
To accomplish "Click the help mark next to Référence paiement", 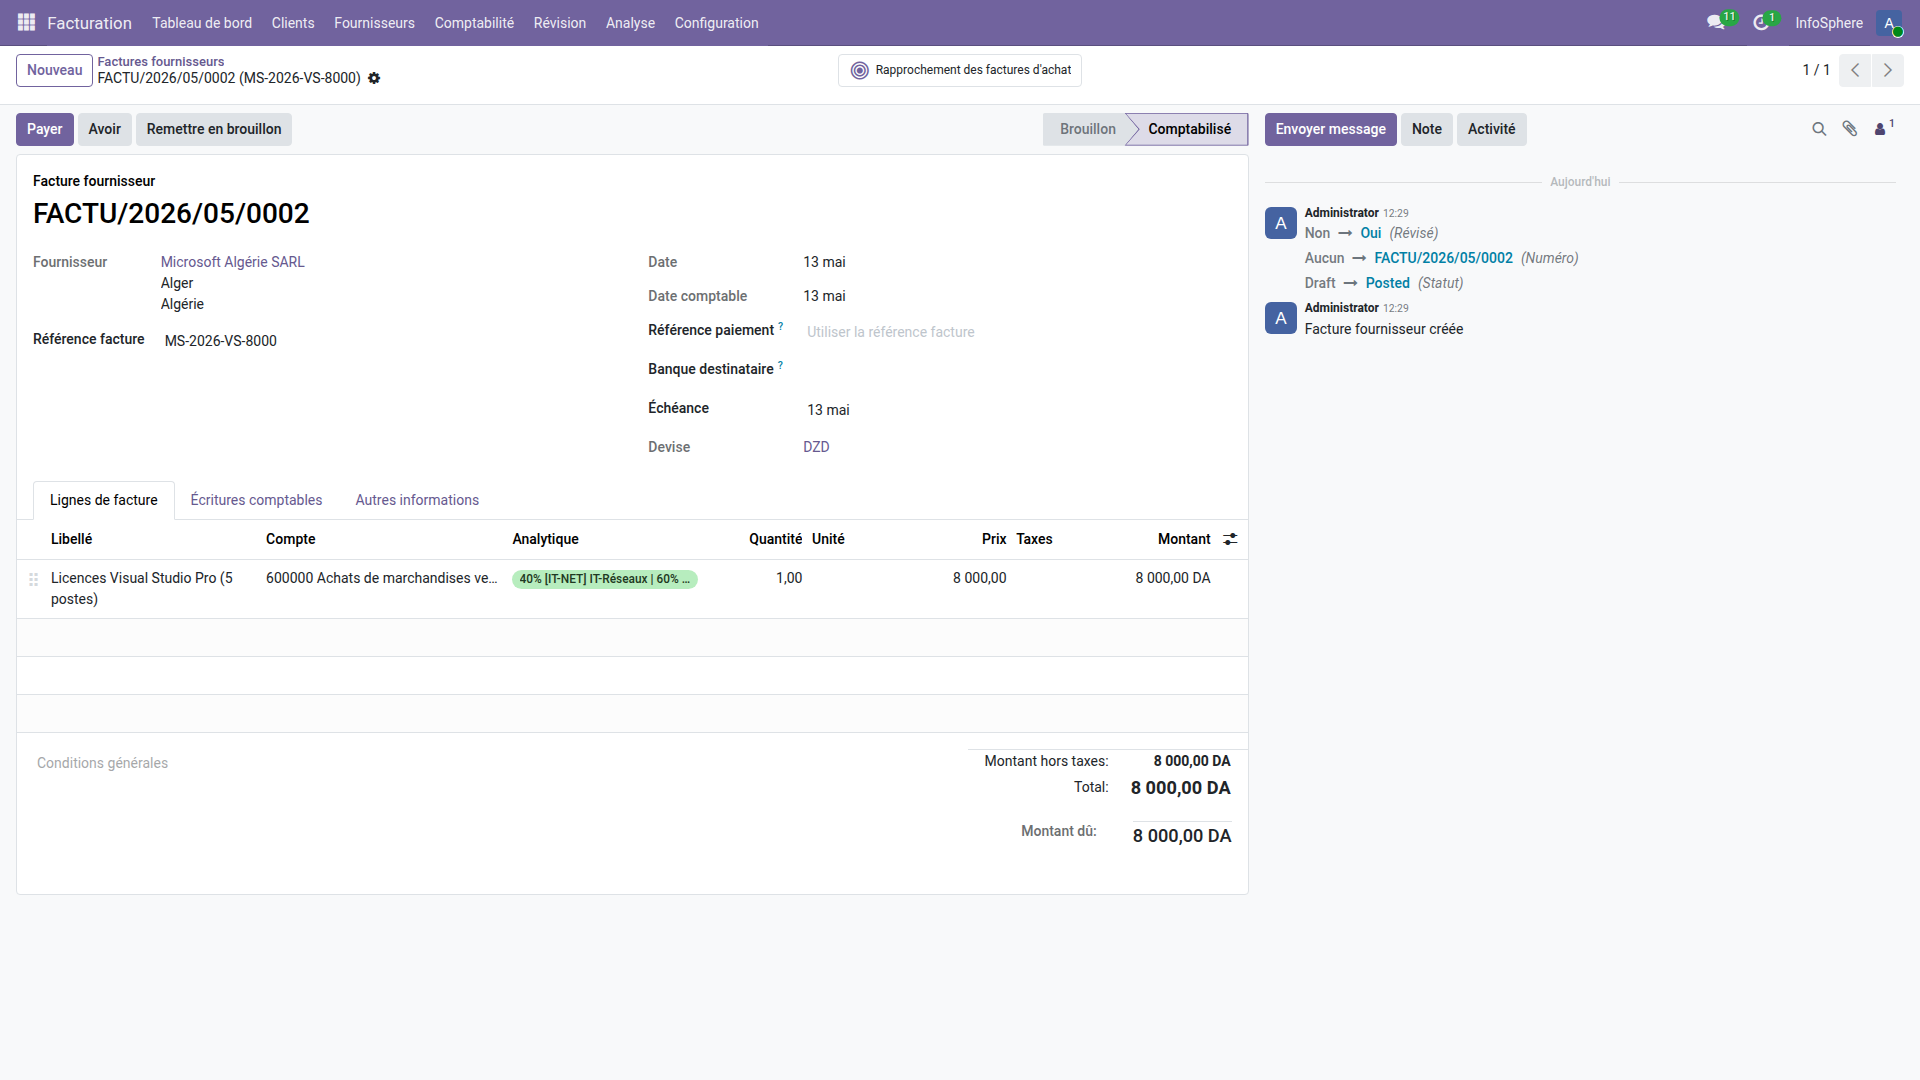I will tap(781, 326).
